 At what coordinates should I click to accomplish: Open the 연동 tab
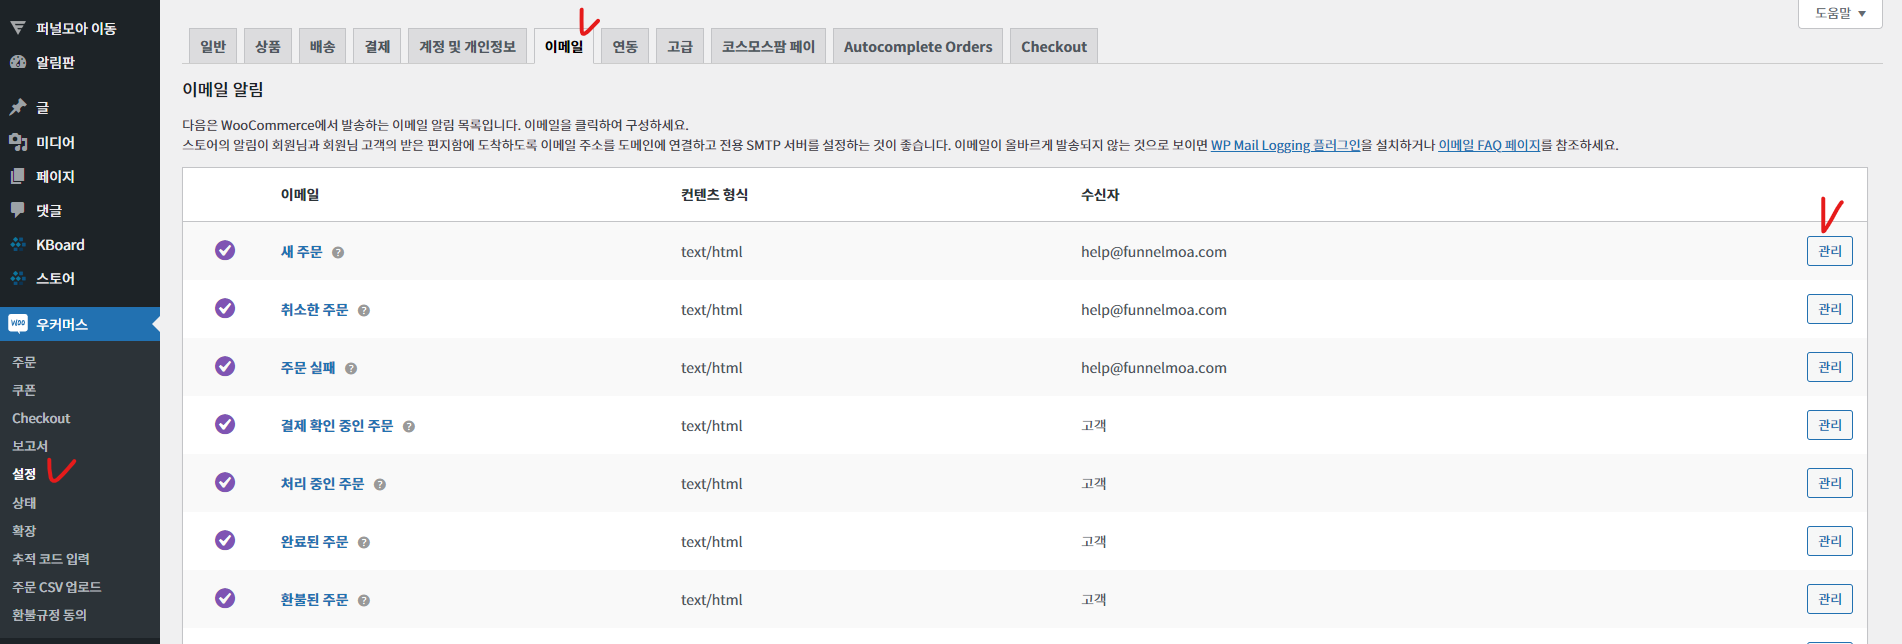tap(625, 46)
